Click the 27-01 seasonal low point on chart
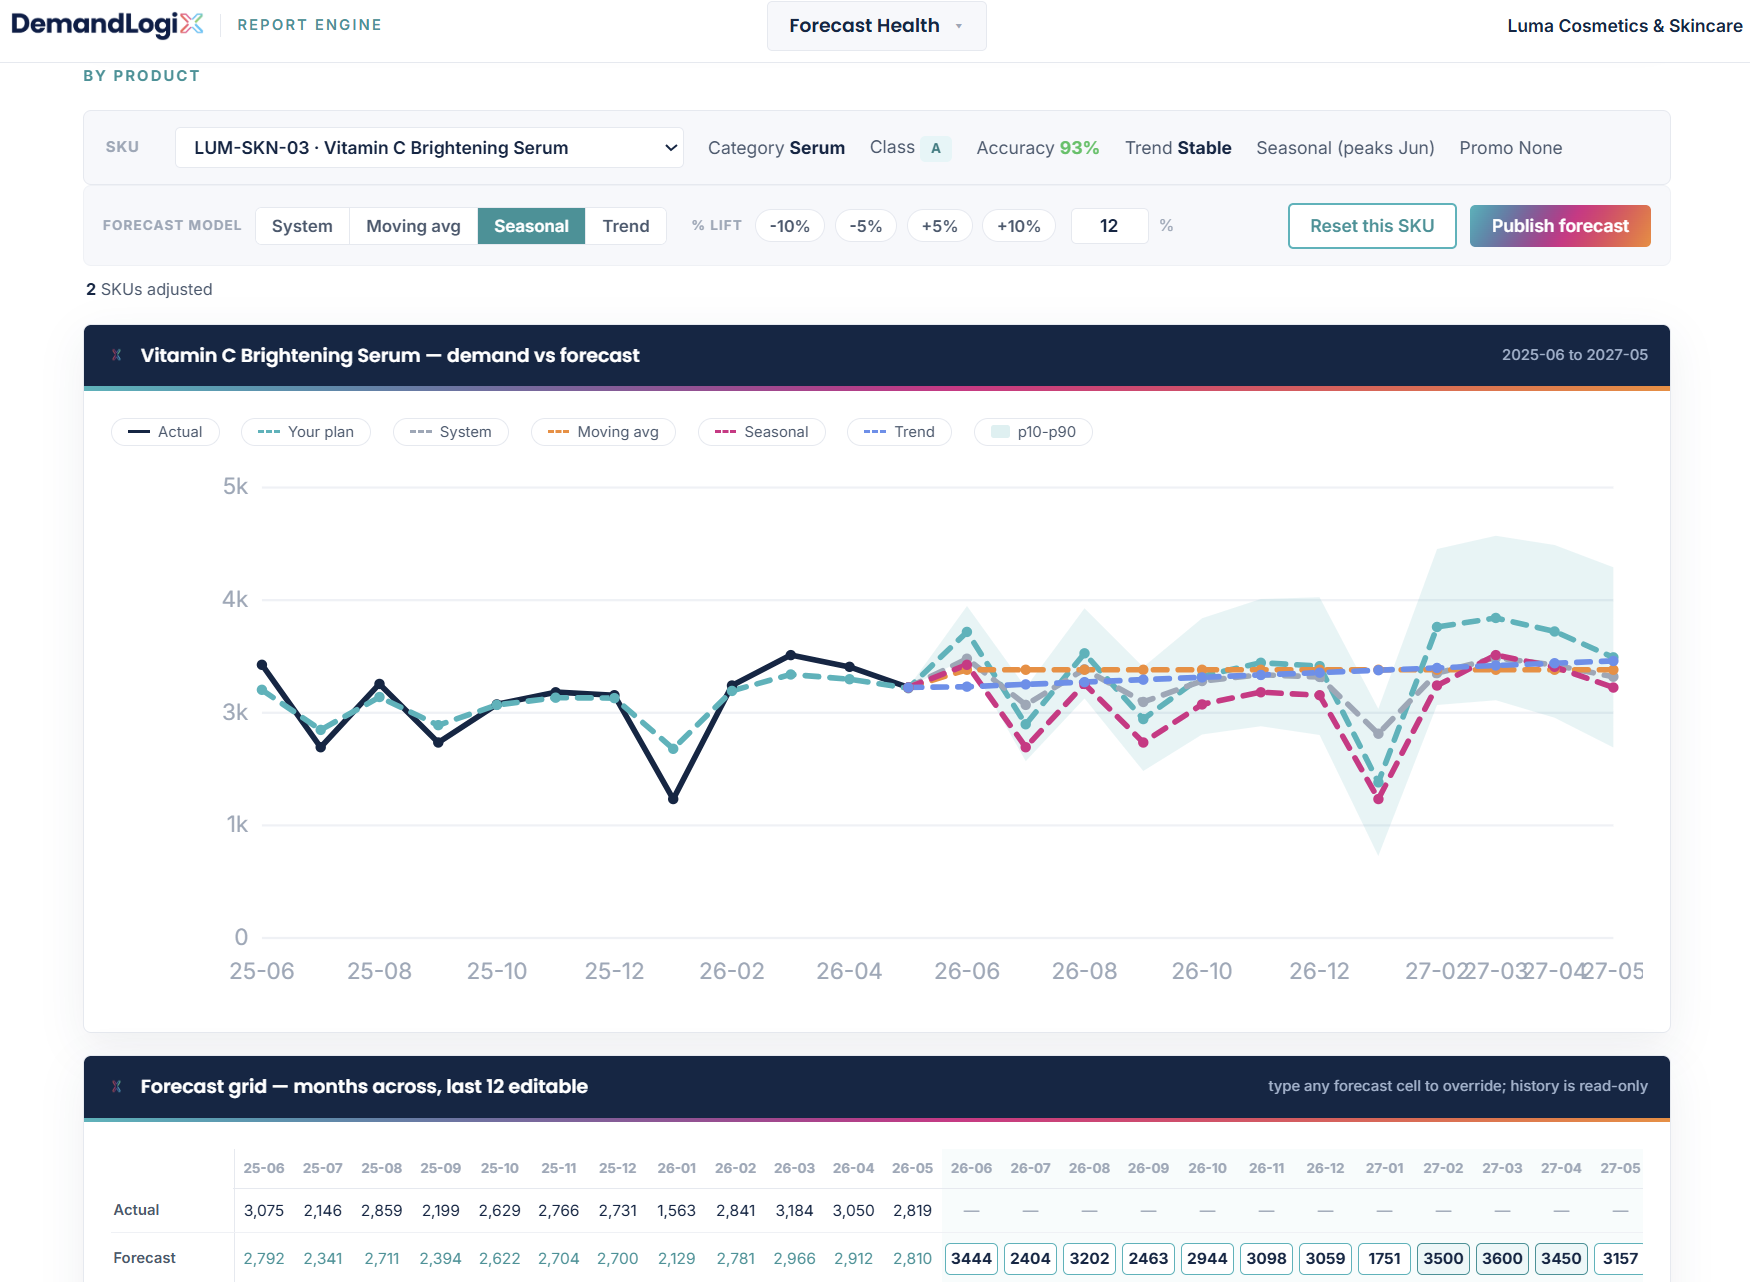 pyautogui.click(x=1379, y=798)
